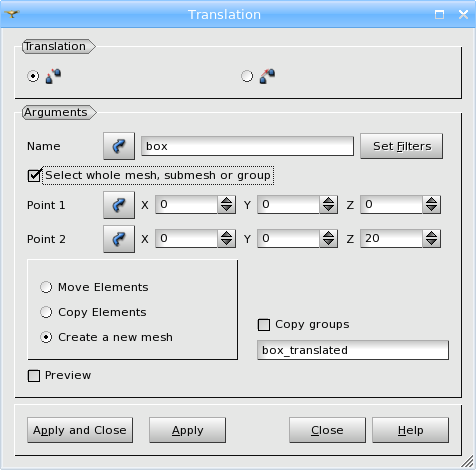Screen dimensions: 476x470
Task: Choose the Copy Elements option
Action: pos(46,312)
